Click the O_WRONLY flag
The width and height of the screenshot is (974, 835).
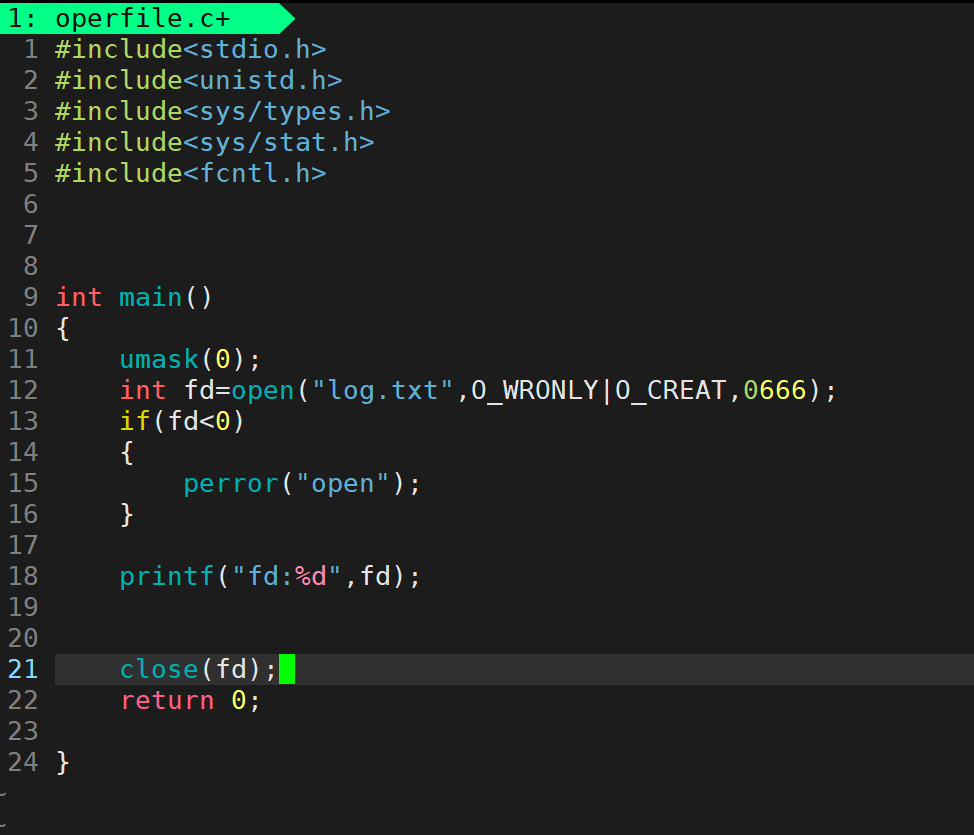coord(534,391)
